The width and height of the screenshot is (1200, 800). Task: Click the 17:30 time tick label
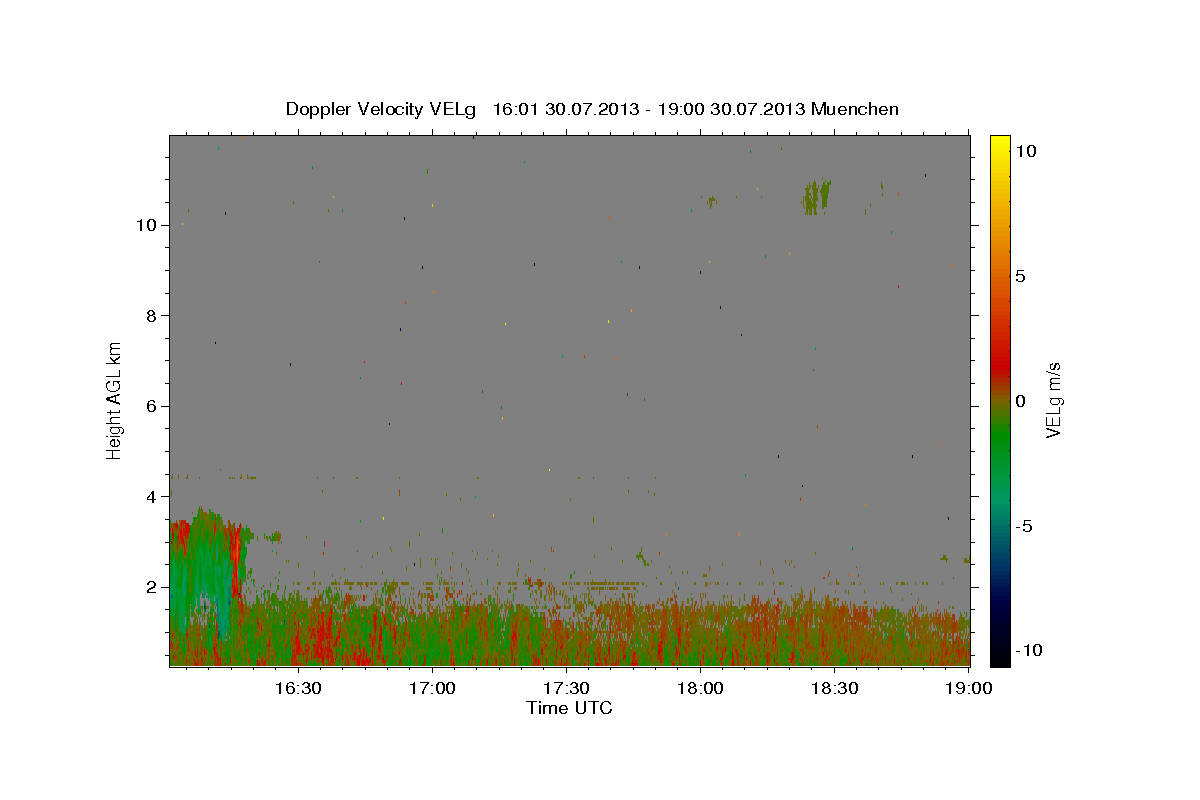(566, 688)
